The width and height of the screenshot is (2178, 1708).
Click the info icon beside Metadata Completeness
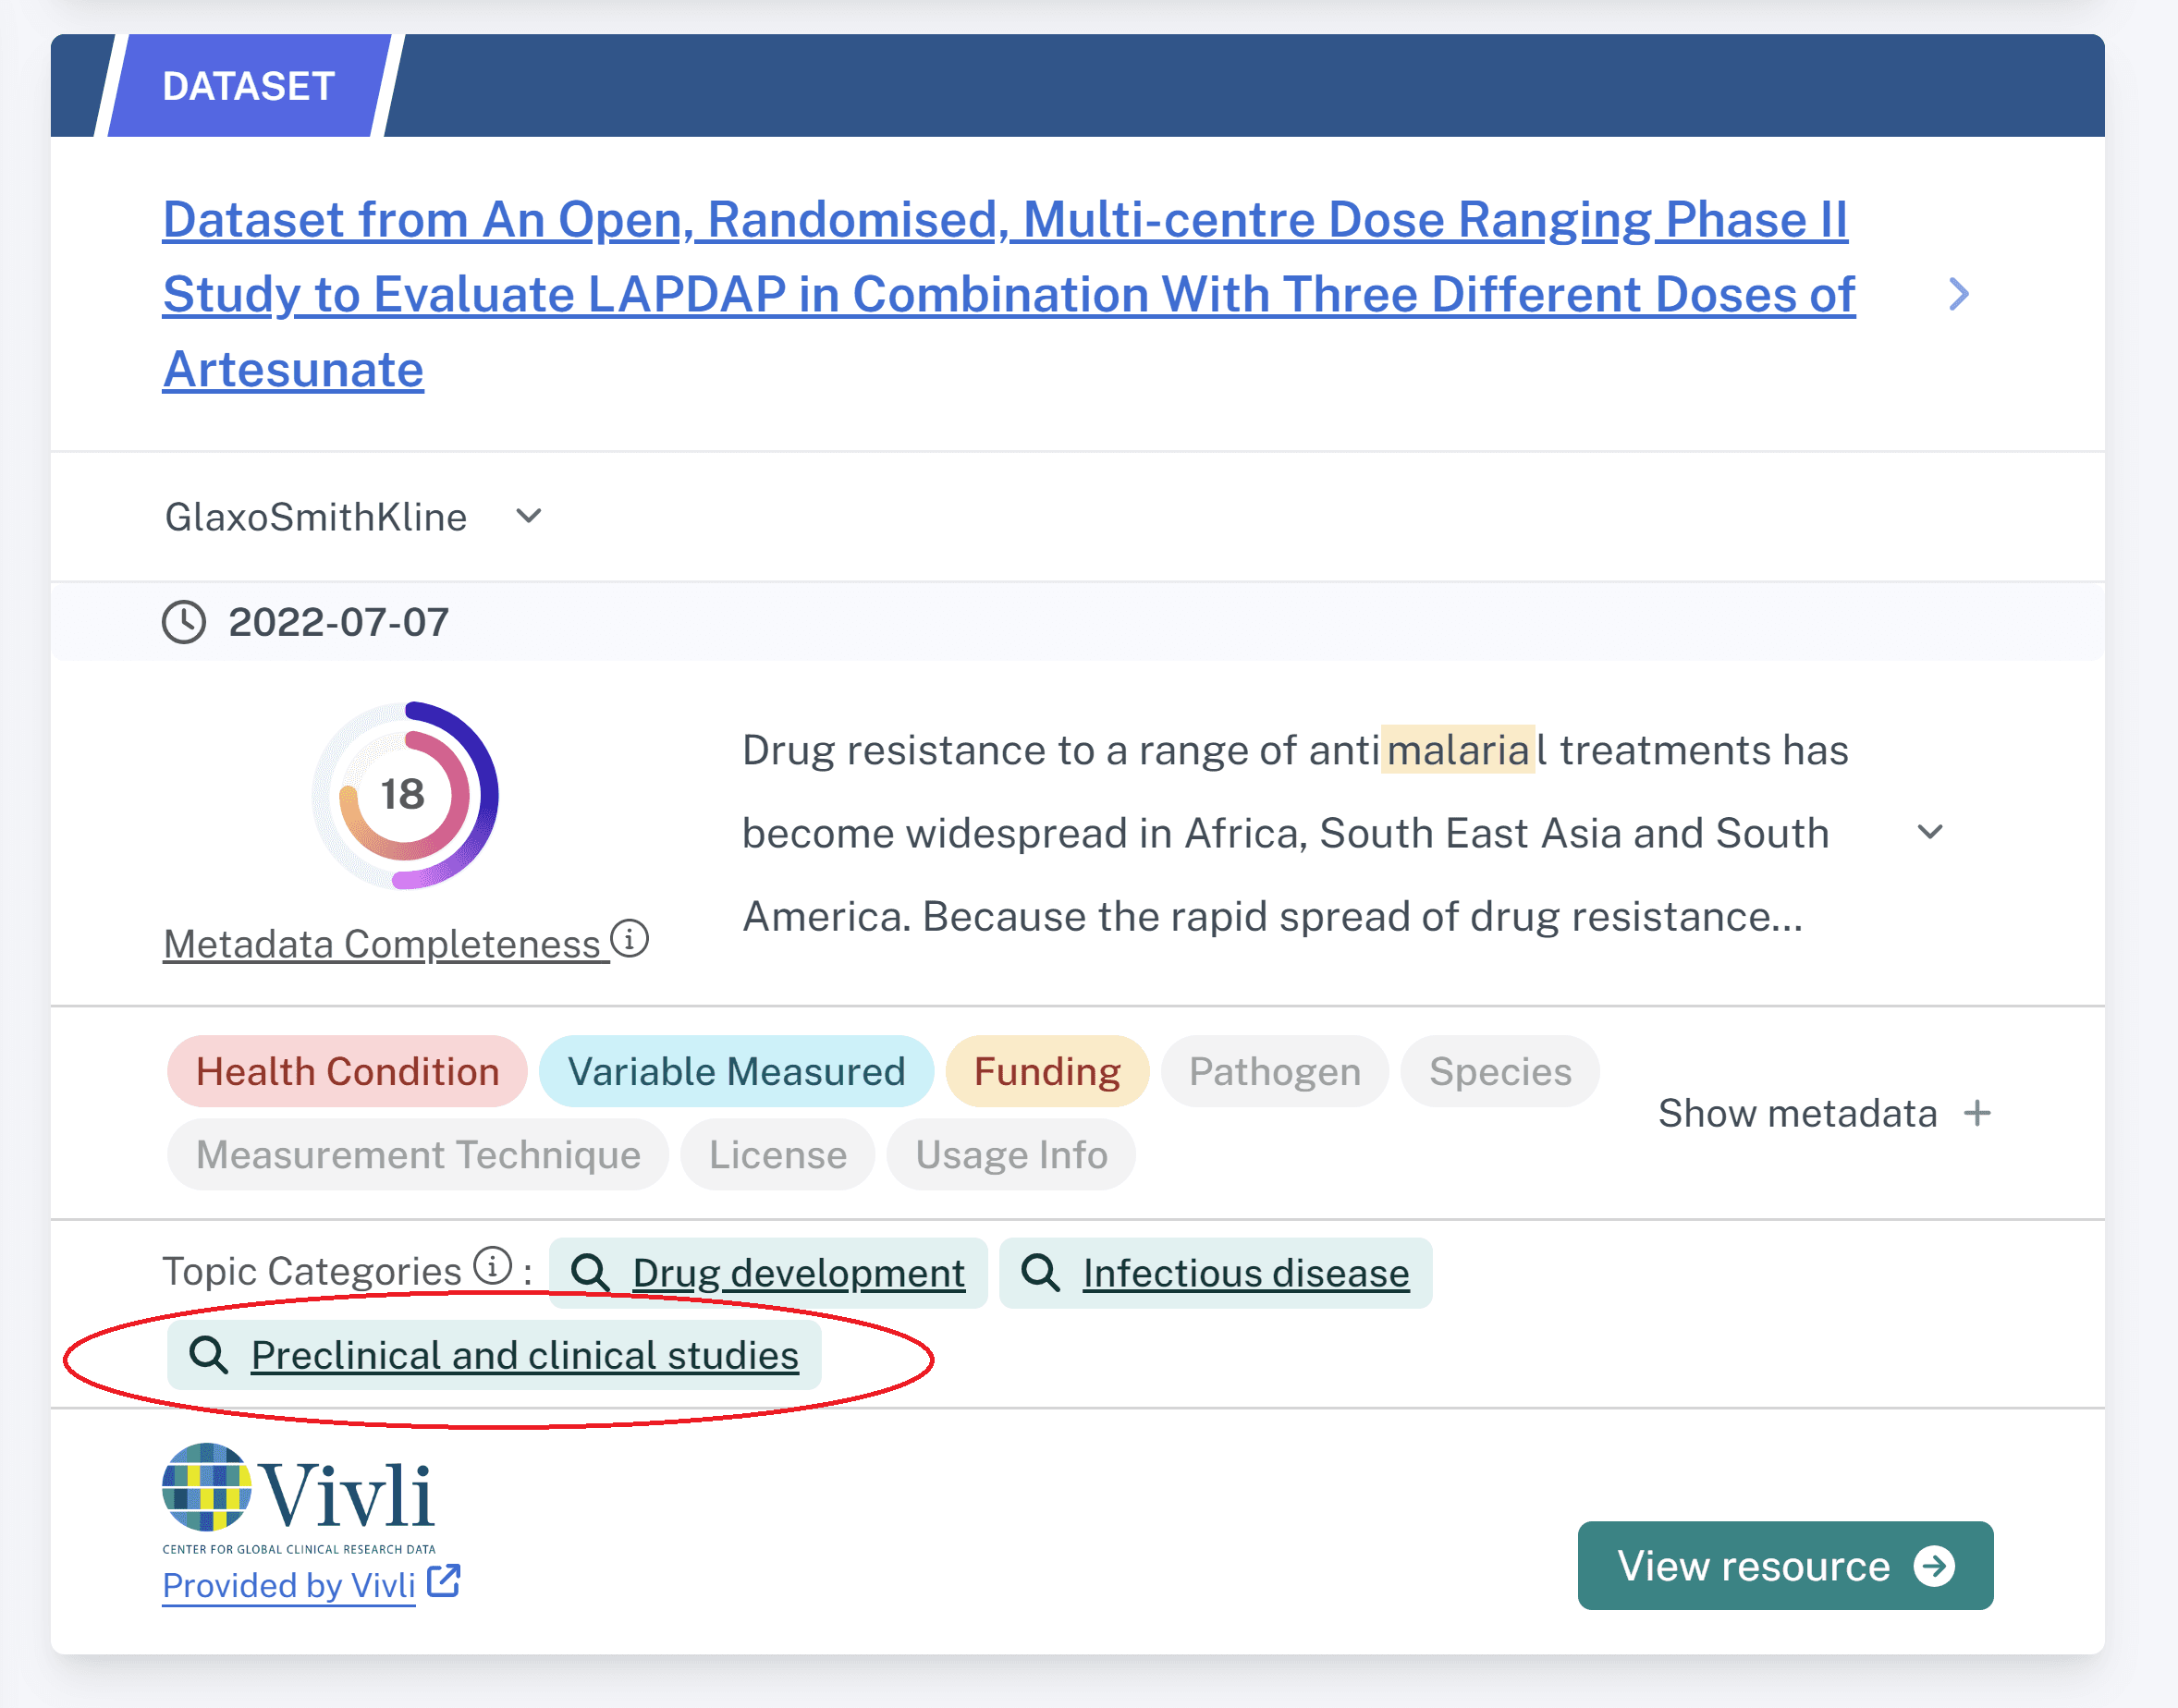click(630, 939)
